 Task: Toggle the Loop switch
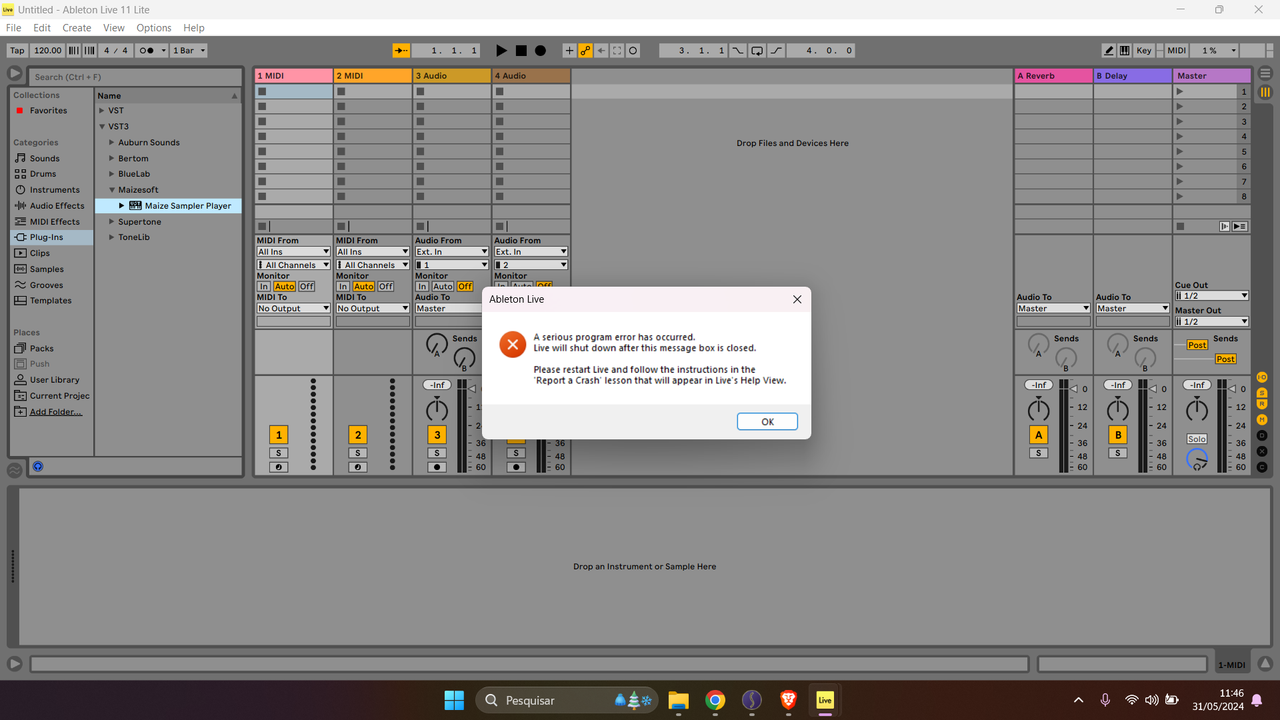757,50
